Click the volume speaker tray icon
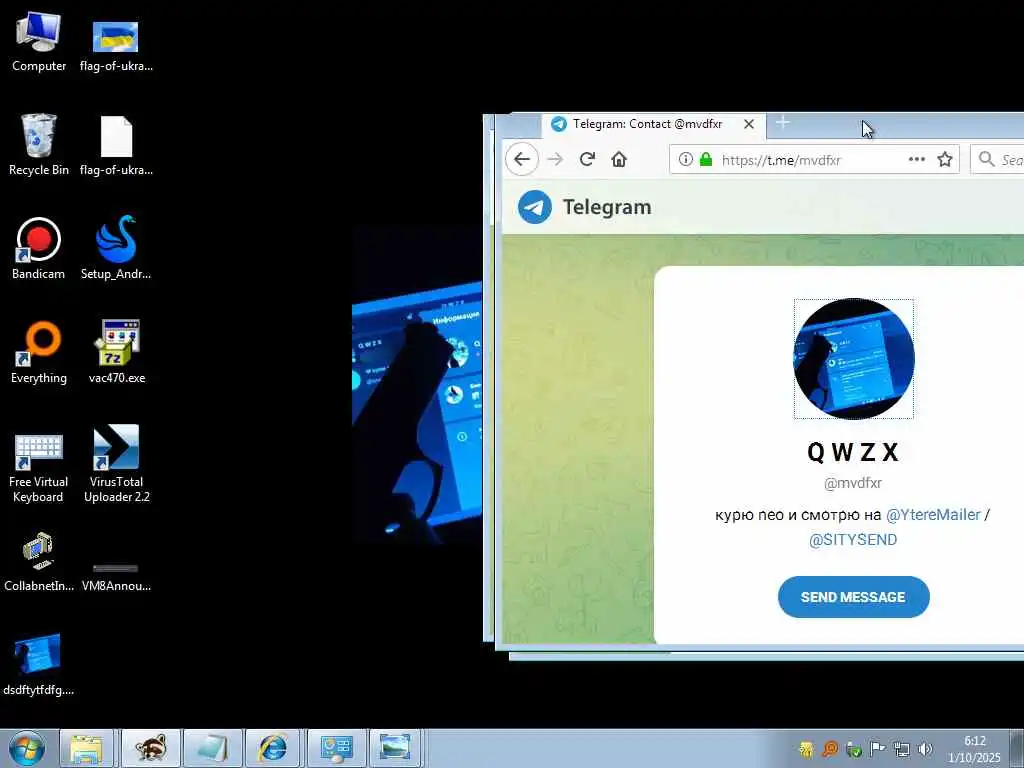This screenshot has width=1024, height=768. pos(925,749)
